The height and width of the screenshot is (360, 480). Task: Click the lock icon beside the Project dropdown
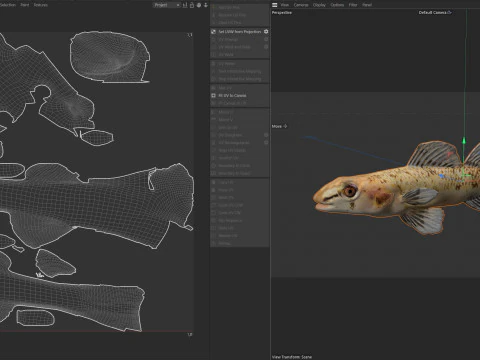[192, 5]
